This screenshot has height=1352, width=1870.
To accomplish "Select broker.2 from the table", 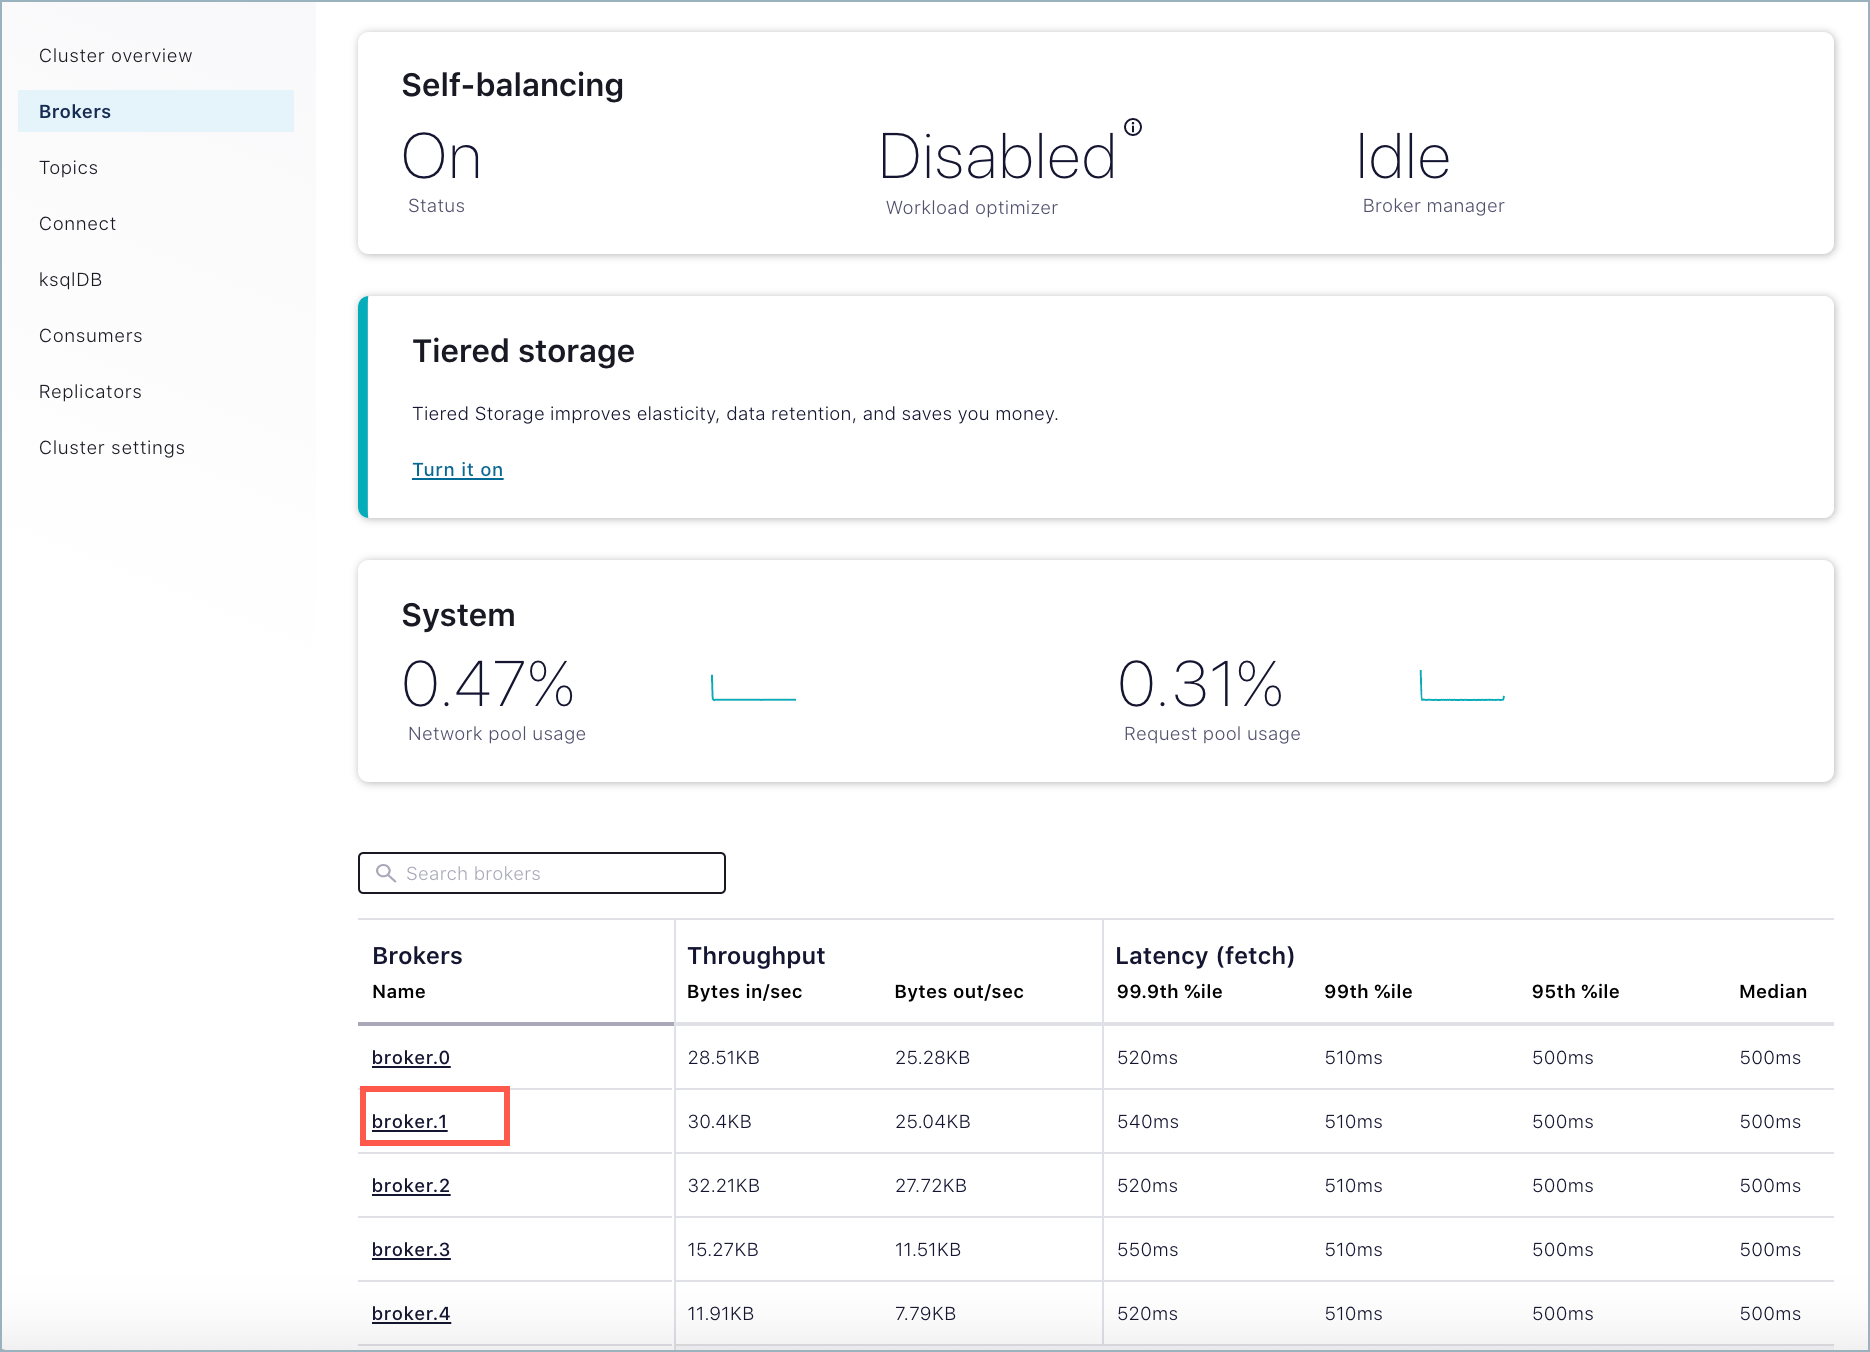I will coord(410,1186).
